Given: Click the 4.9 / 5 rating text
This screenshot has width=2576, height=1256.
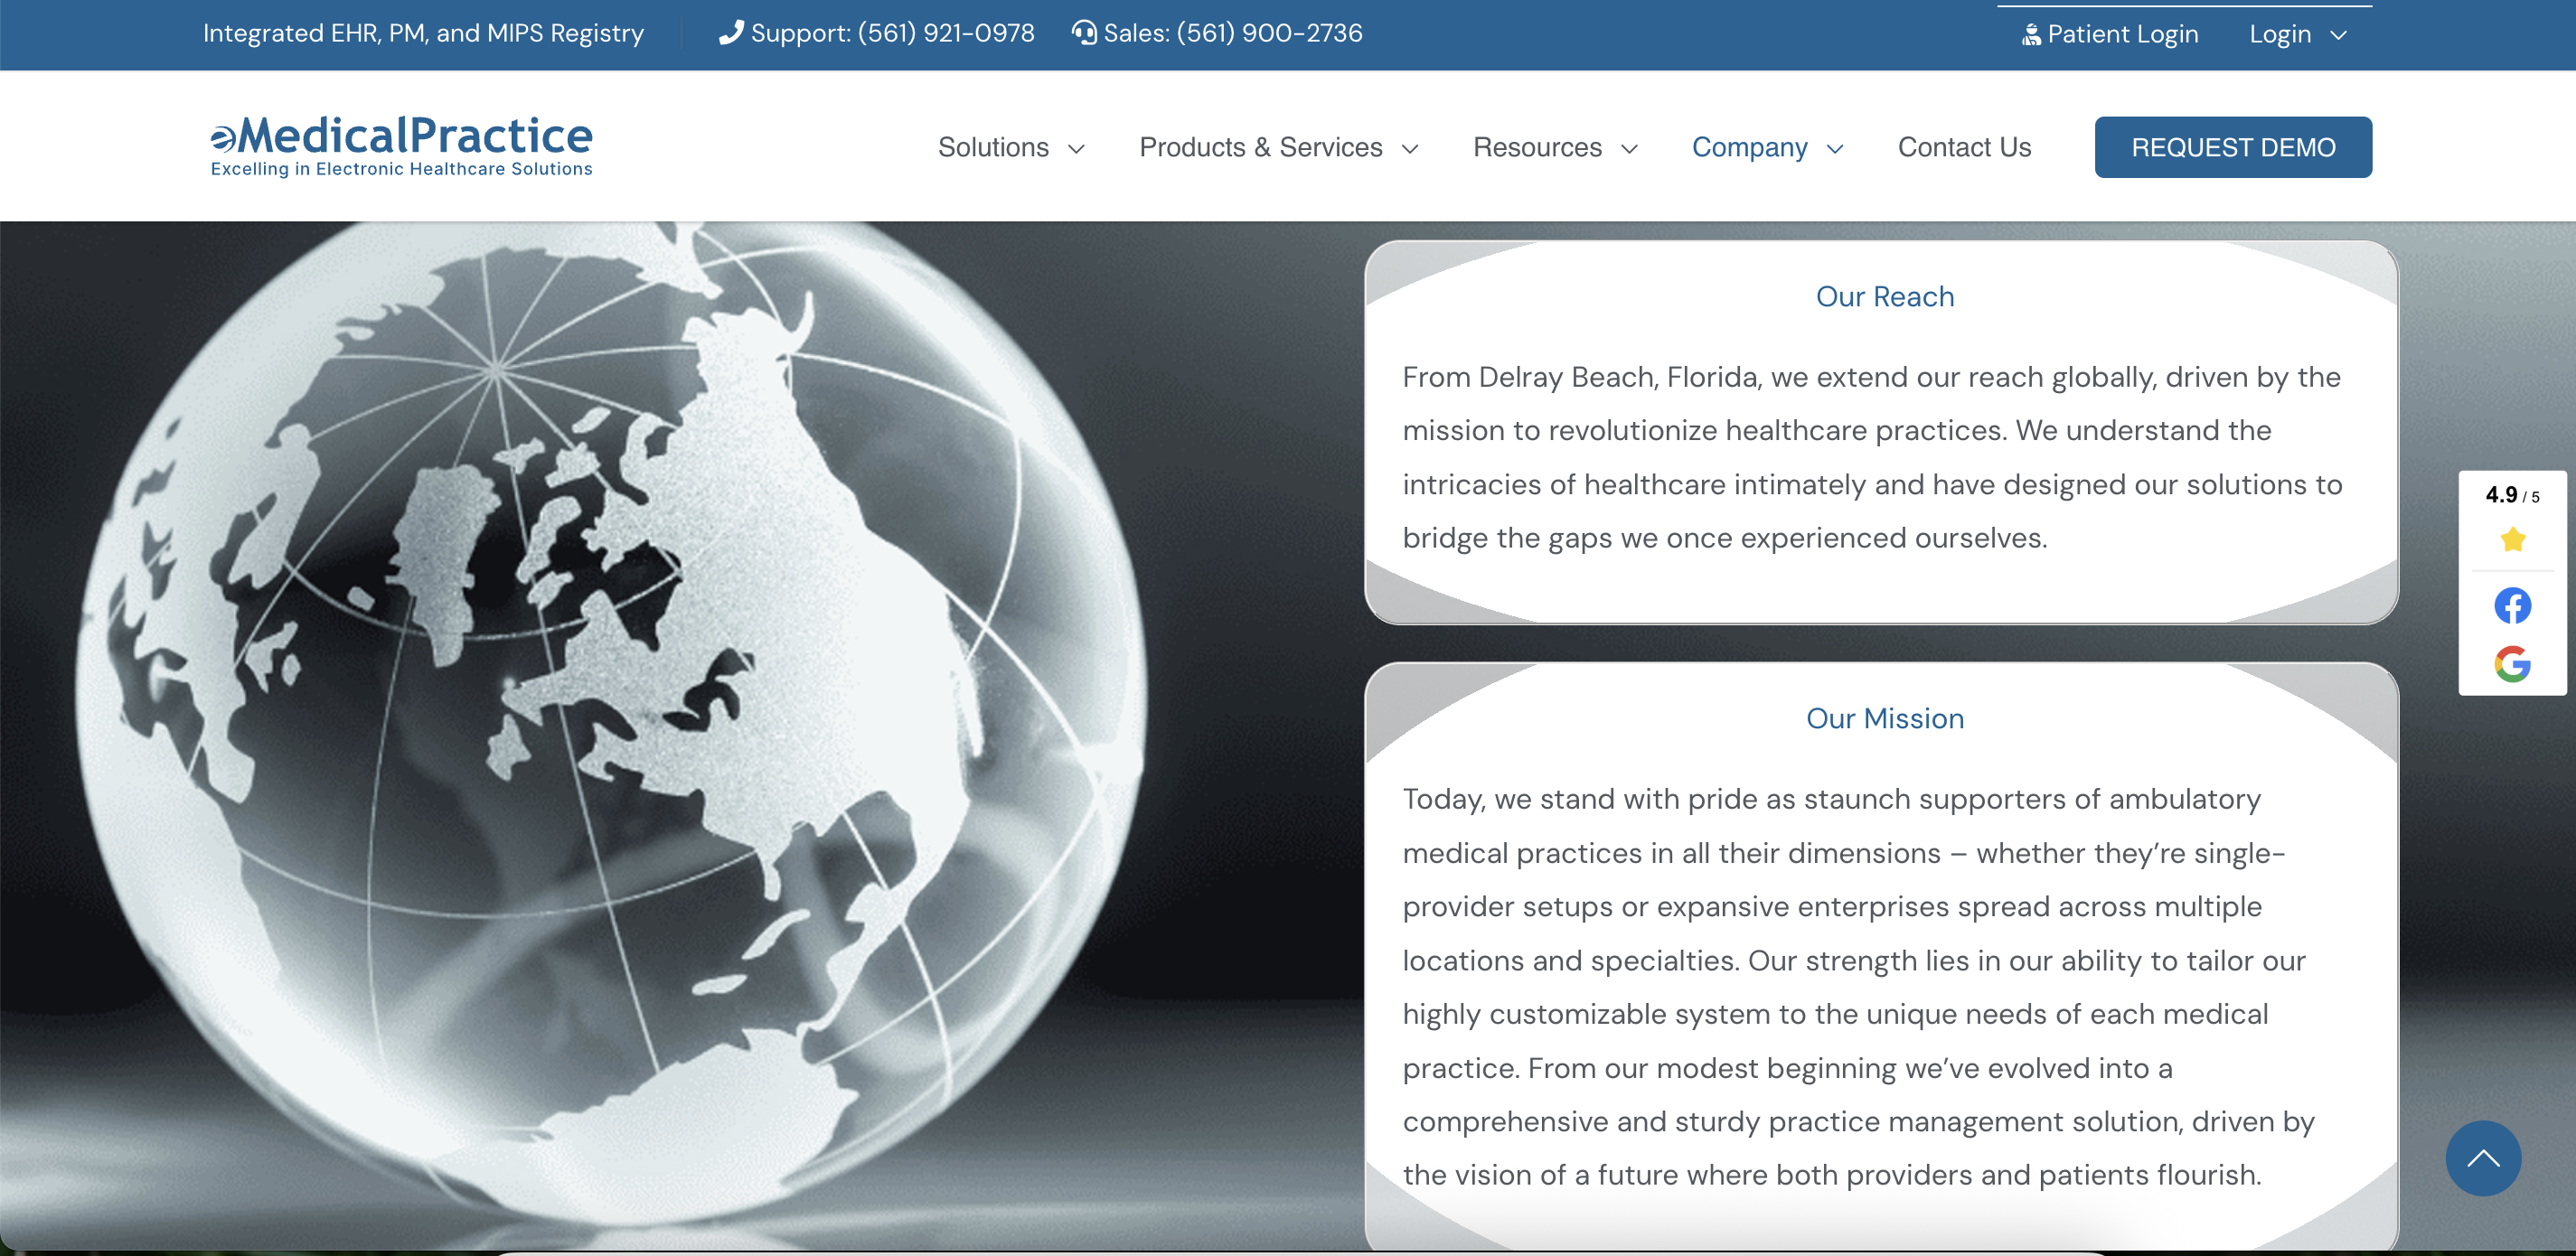Looking at the screenshot, I should (2511, 495).
